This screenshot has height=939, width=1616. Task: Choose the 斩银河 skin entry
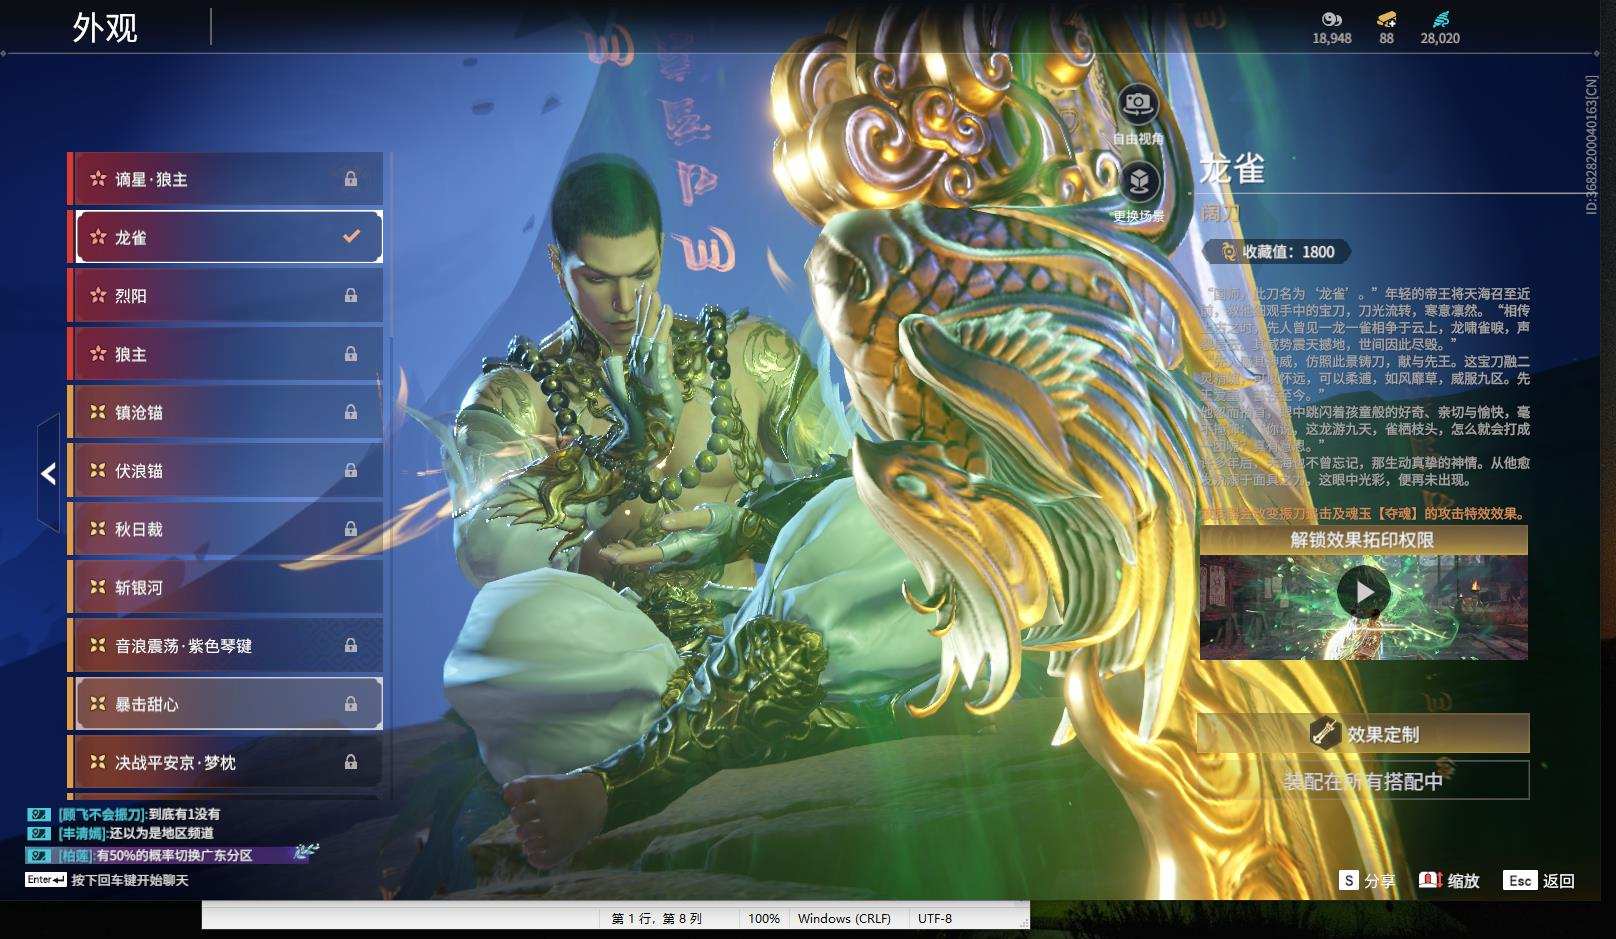[225, 587]
